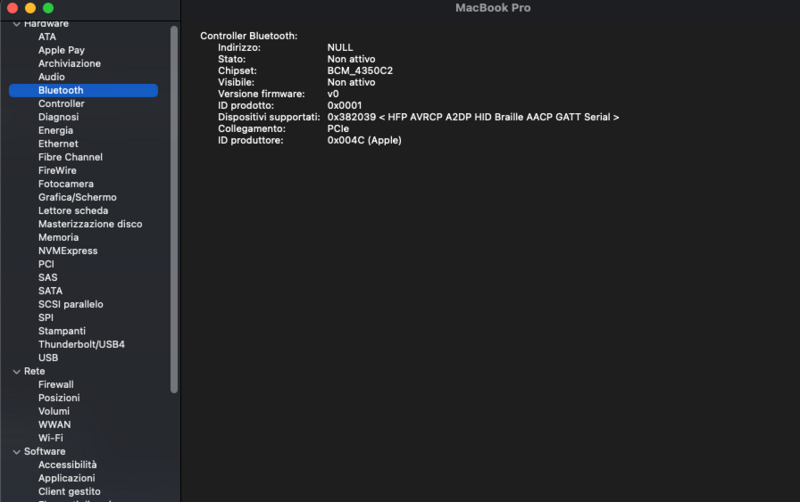Image resolution: width=800 pixels, height=502 pixels.
Task: Collapse the Hardware section chevron
Action: pyautogui.click(x=16, y=24)
